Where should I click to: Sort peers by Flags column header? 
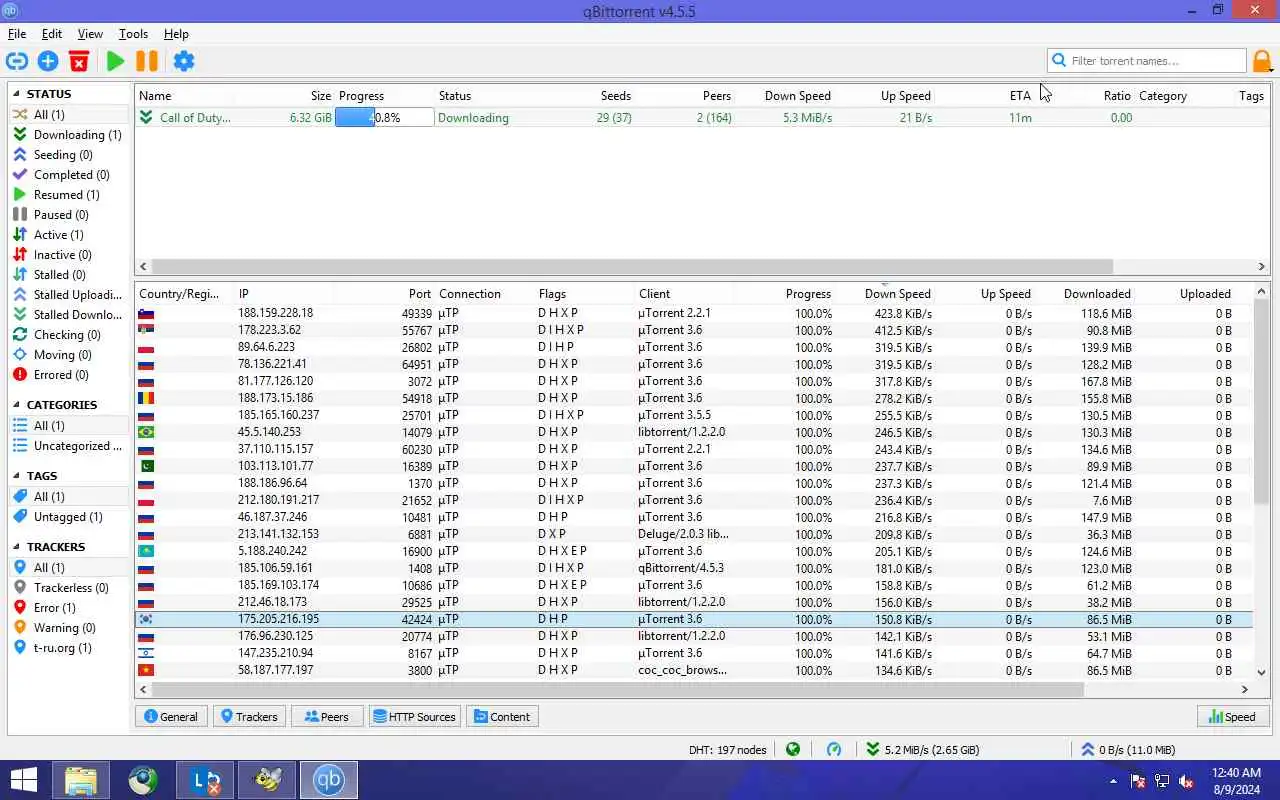point(552,294)
